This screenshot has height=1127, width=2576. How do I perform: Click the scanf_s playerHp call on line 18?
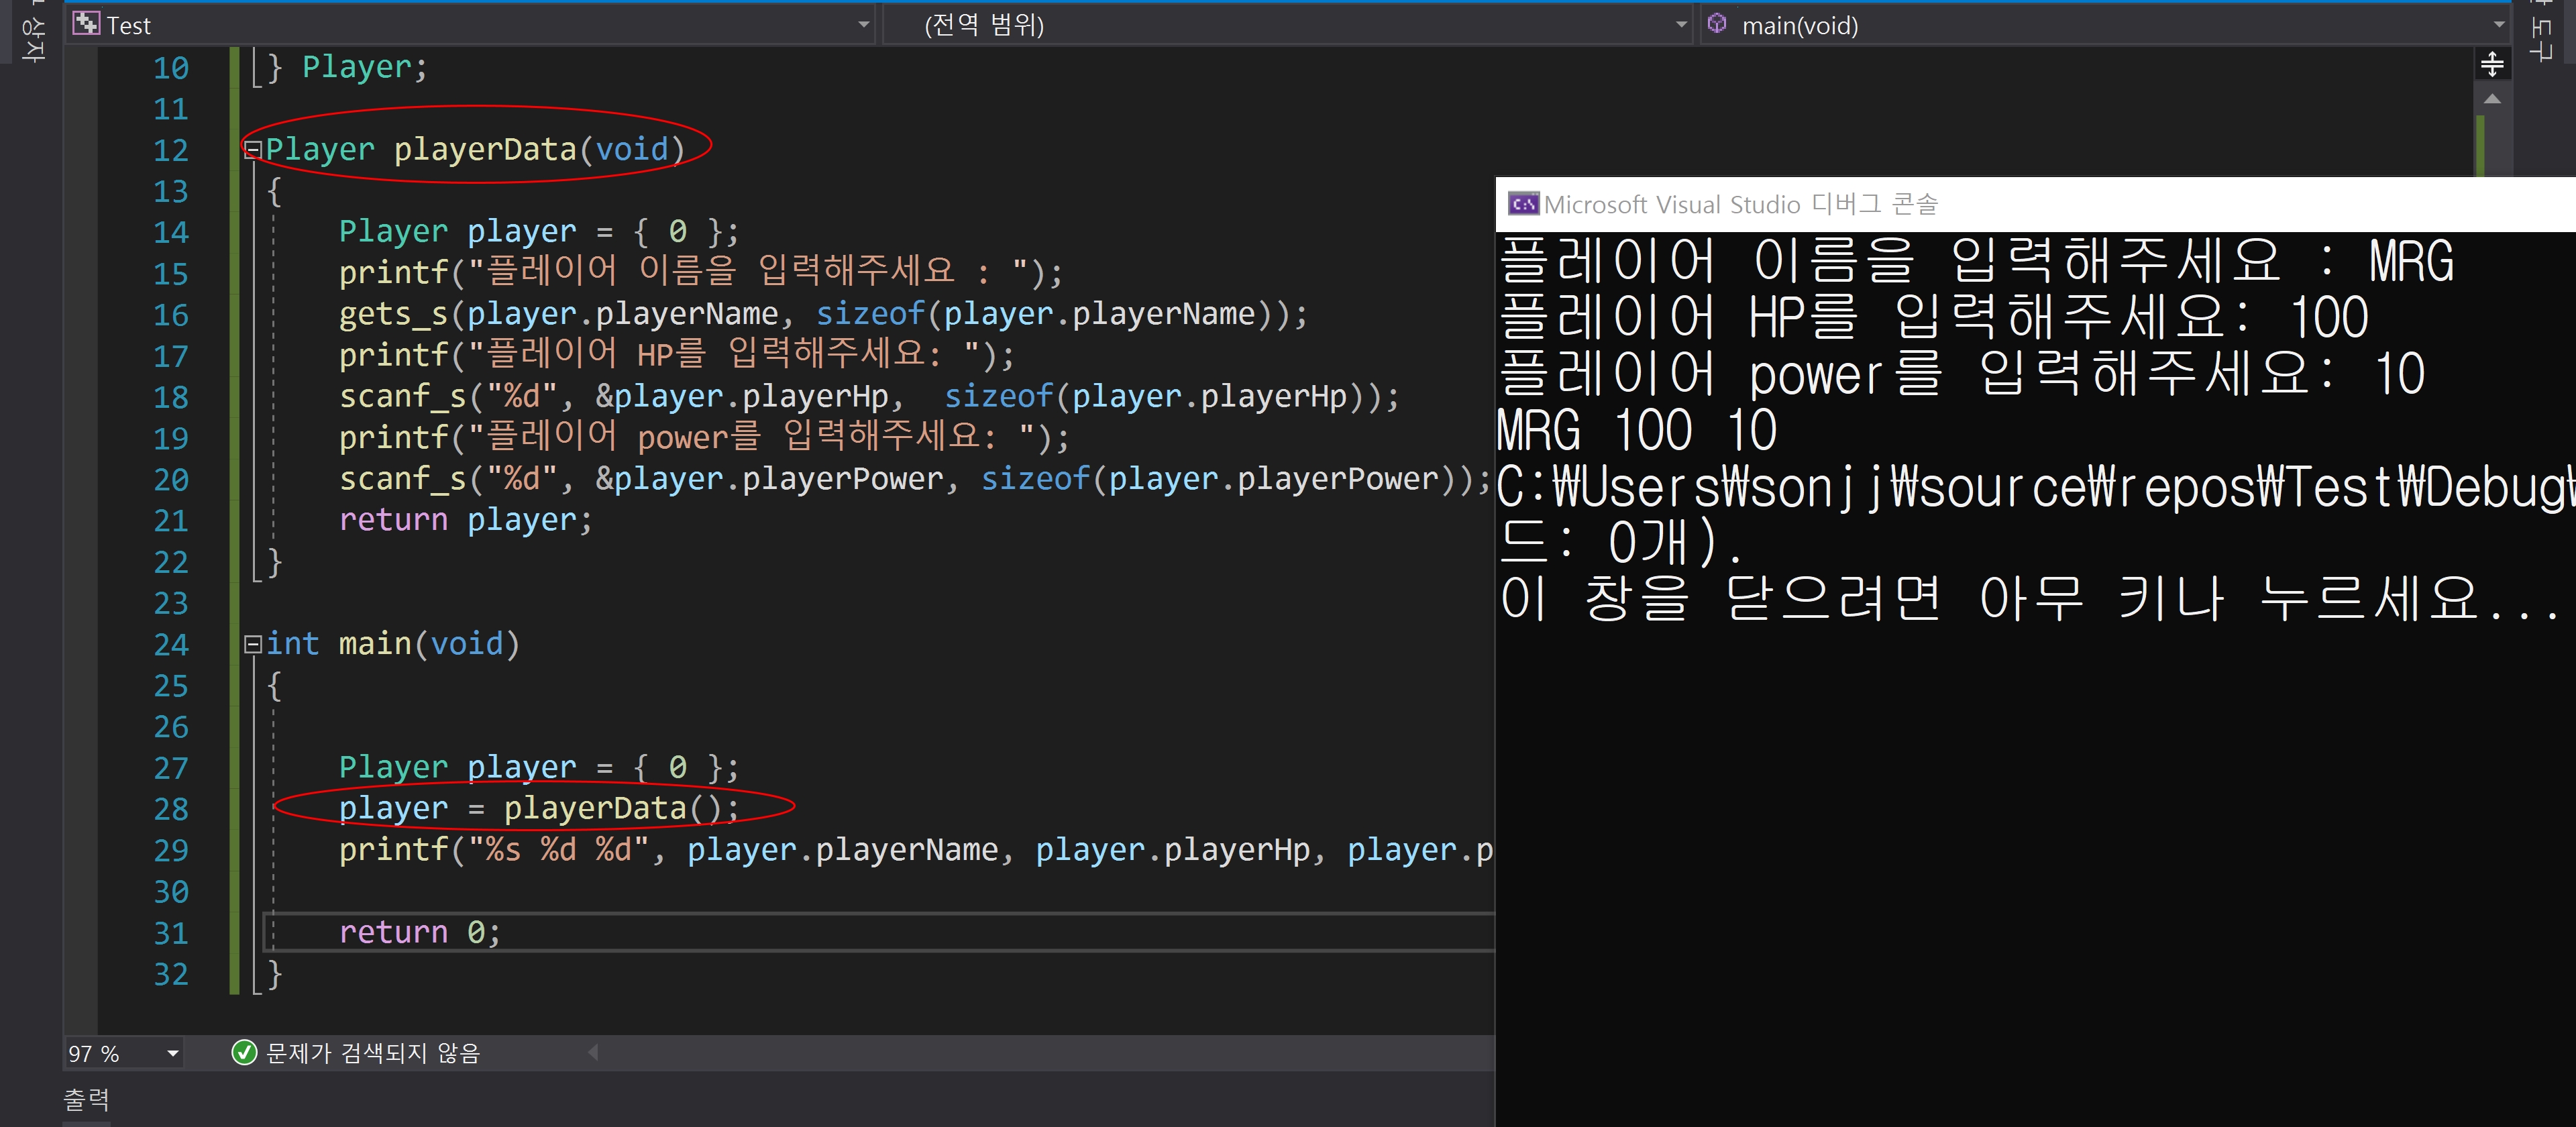869,397
